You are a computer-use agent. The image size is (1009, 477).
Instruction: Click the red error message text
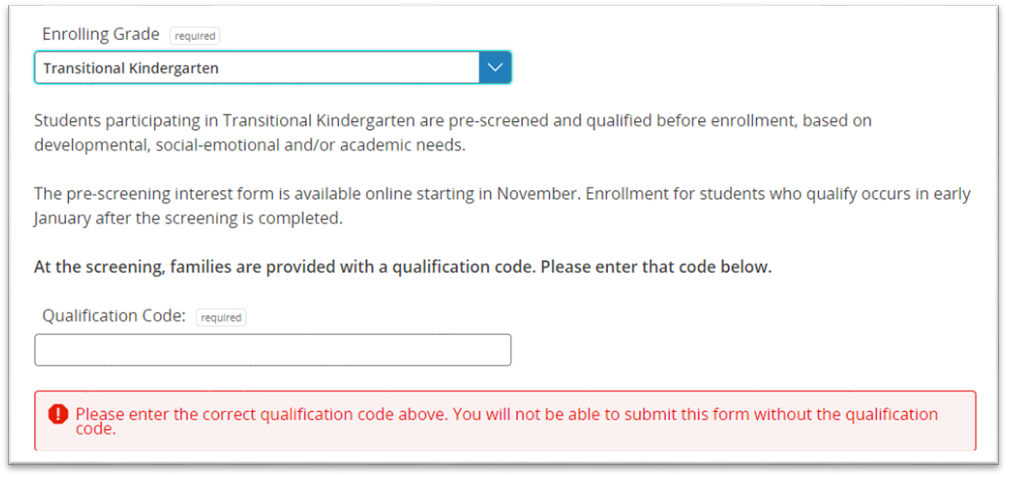click(x=506, y=421)
